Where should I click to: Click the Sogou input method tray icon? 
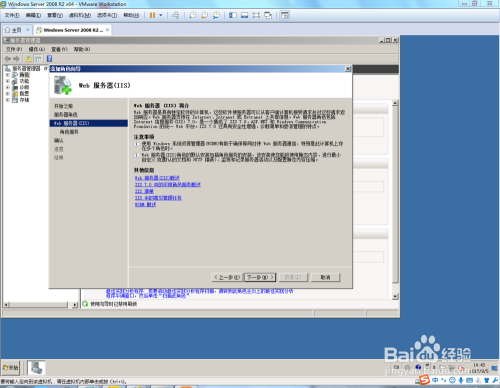coord(424,380)
